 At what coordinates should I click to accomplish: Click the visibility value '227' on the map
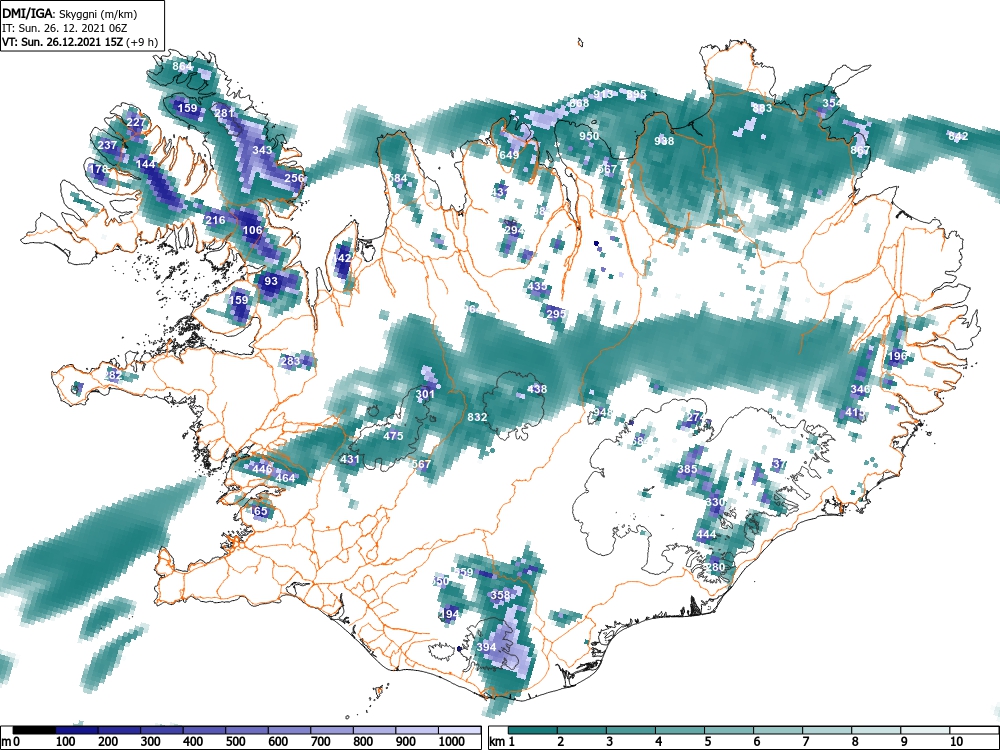[x=136, y=122]
